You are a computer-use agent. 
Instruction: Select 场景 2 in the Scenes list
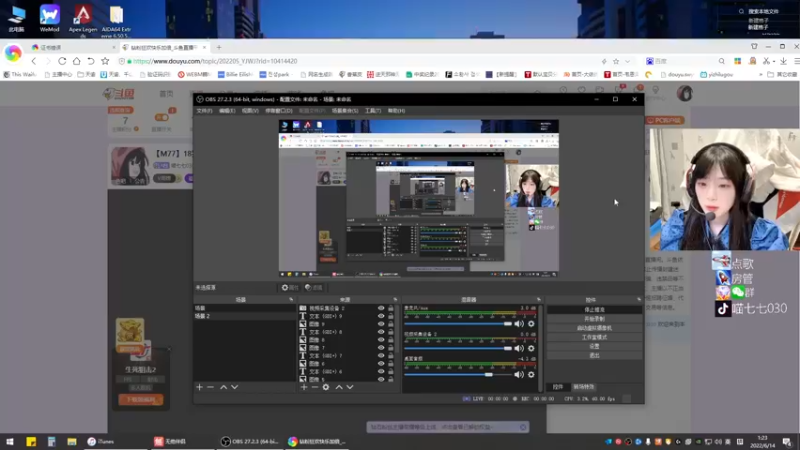click(x=244, y=316)
